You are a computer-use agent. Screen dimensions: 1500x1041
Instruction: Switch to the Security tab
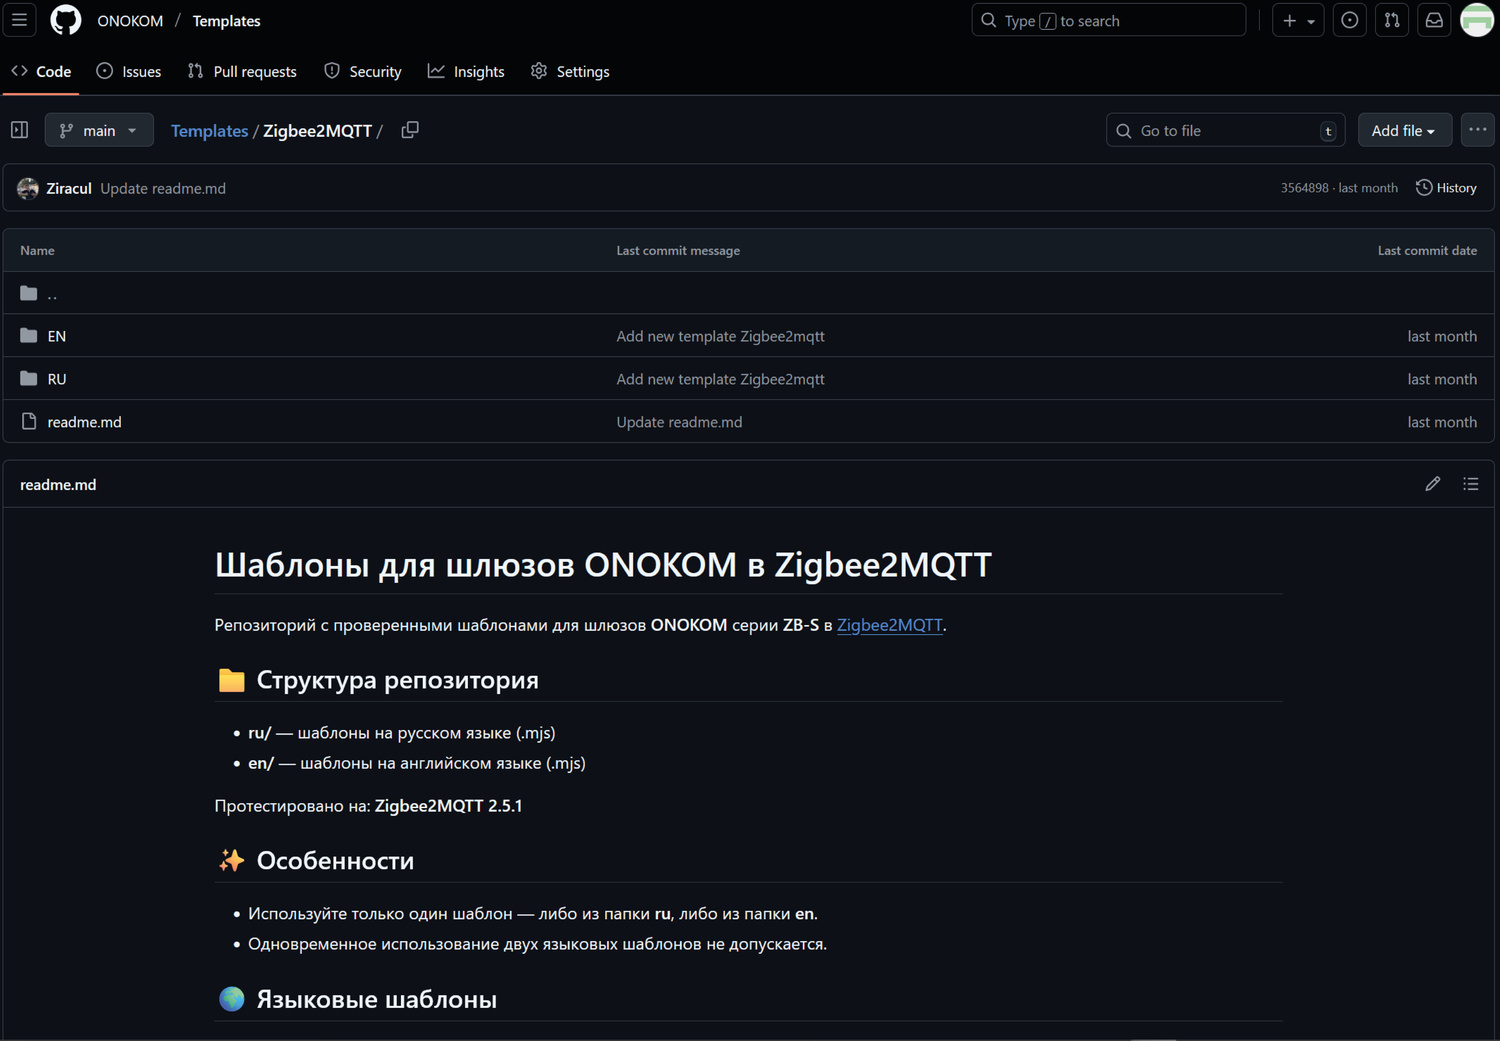[363, 71]
